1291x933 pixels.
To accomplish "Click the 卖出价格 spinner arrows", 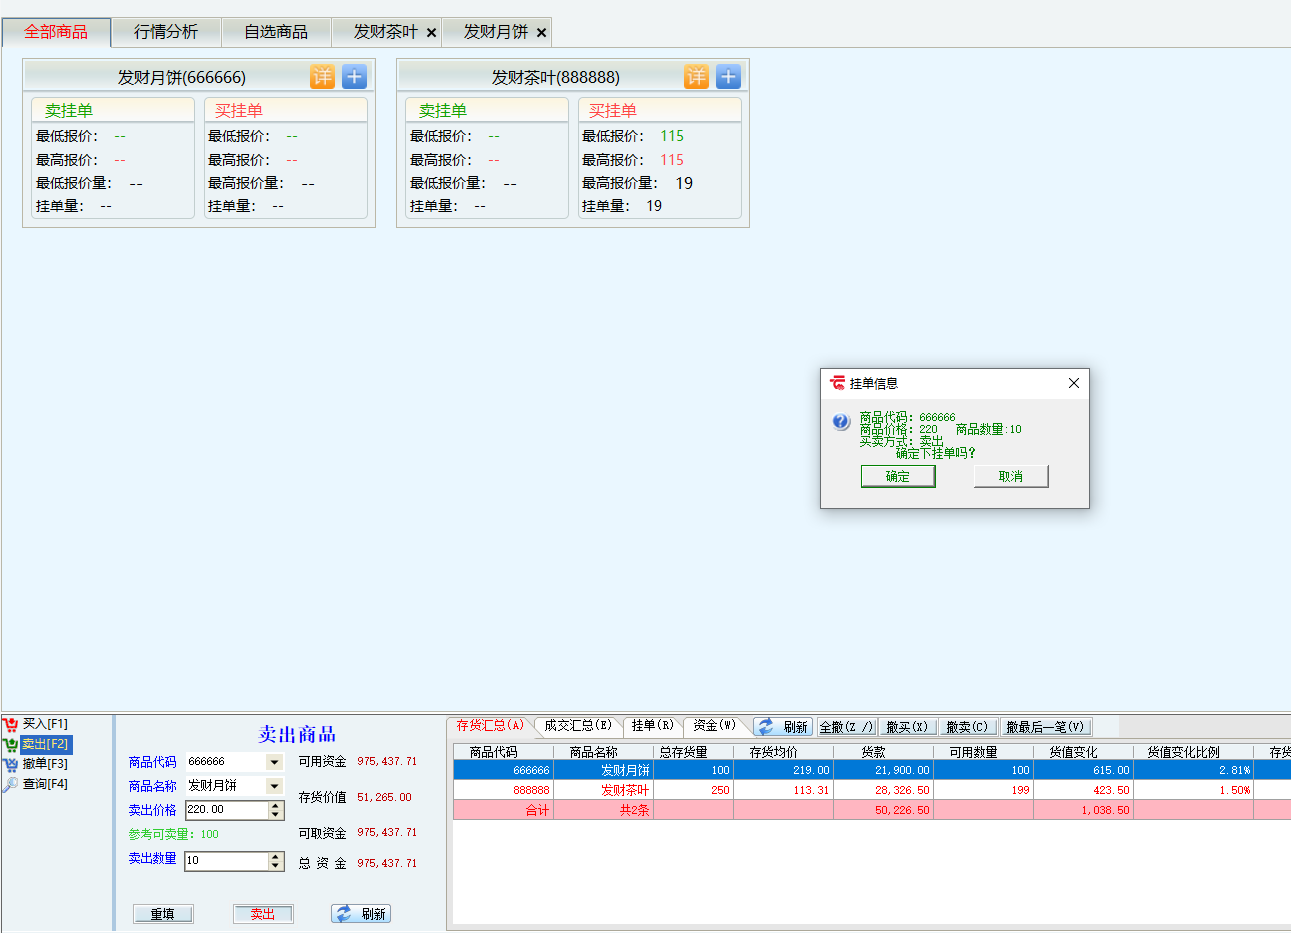I will click(276, 810).
